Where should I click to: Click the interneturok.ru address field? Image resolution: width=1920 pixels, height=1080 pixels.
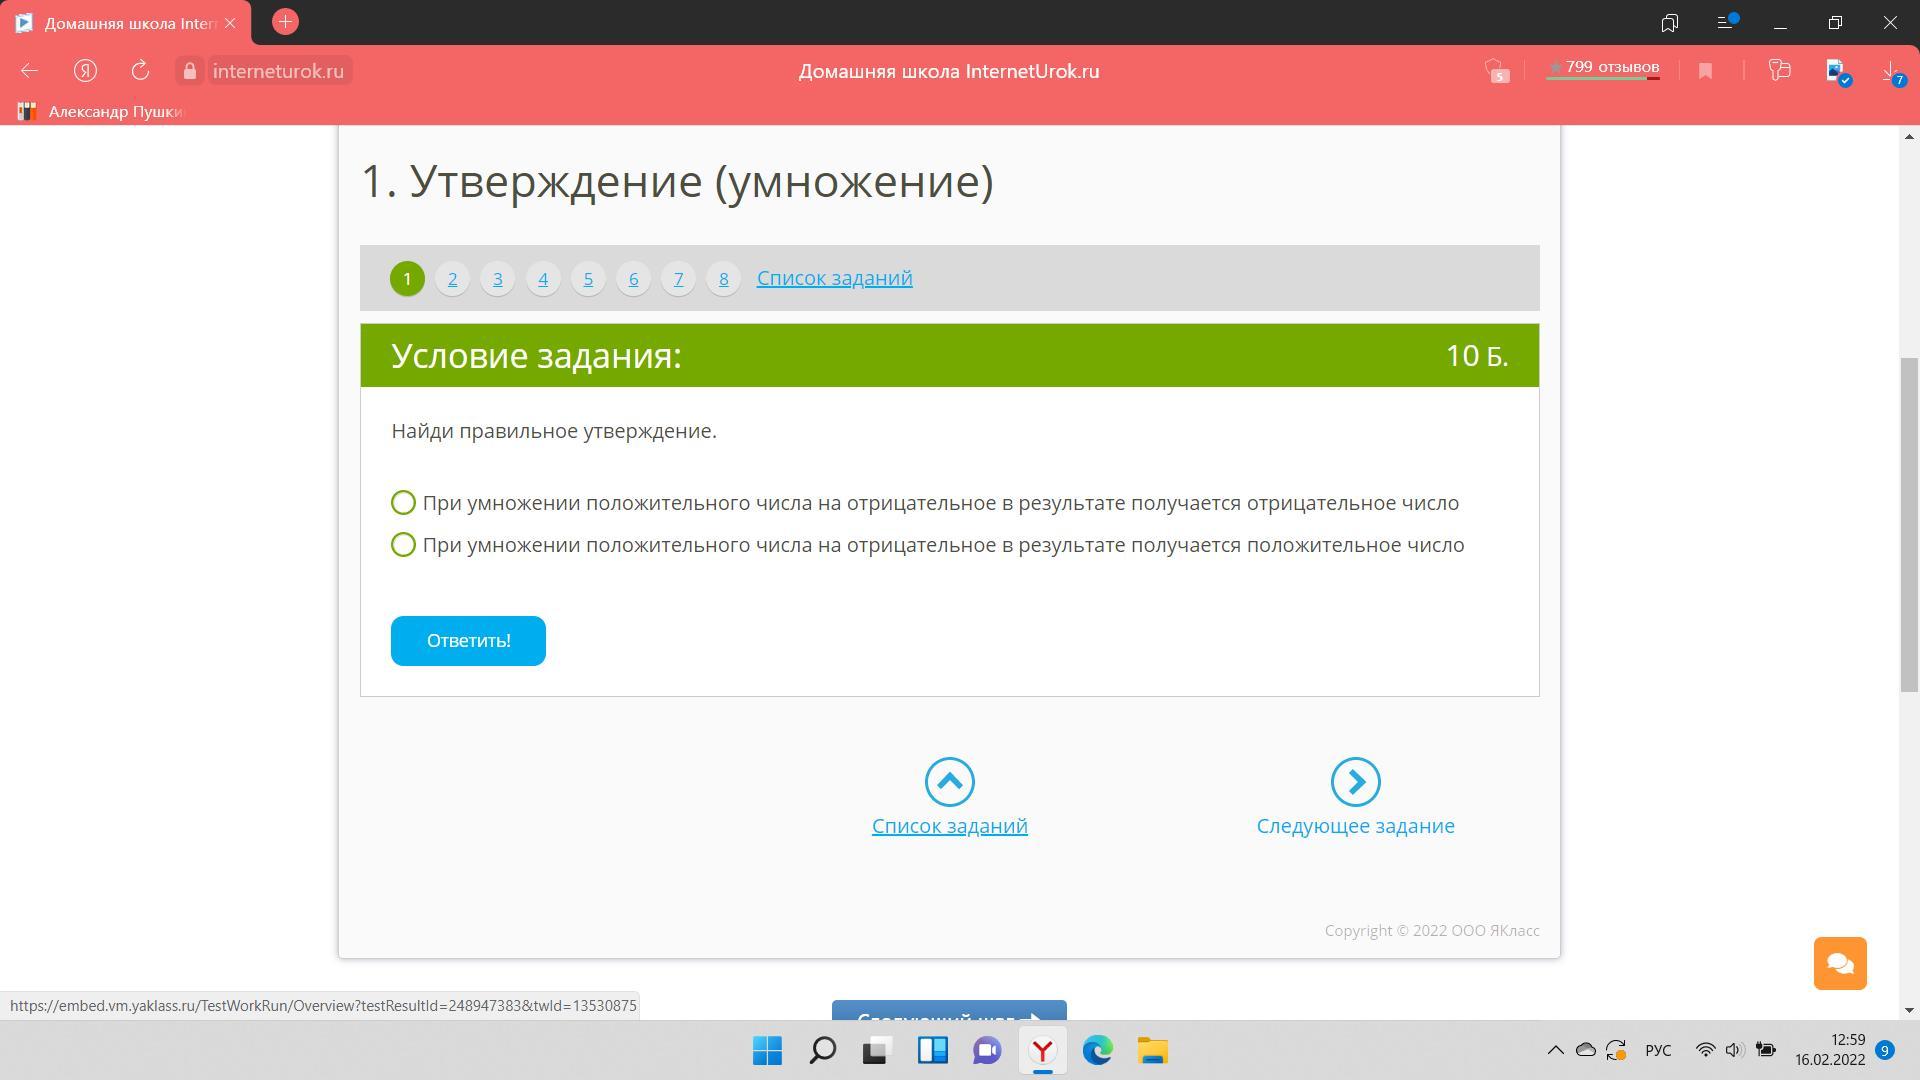278,71
